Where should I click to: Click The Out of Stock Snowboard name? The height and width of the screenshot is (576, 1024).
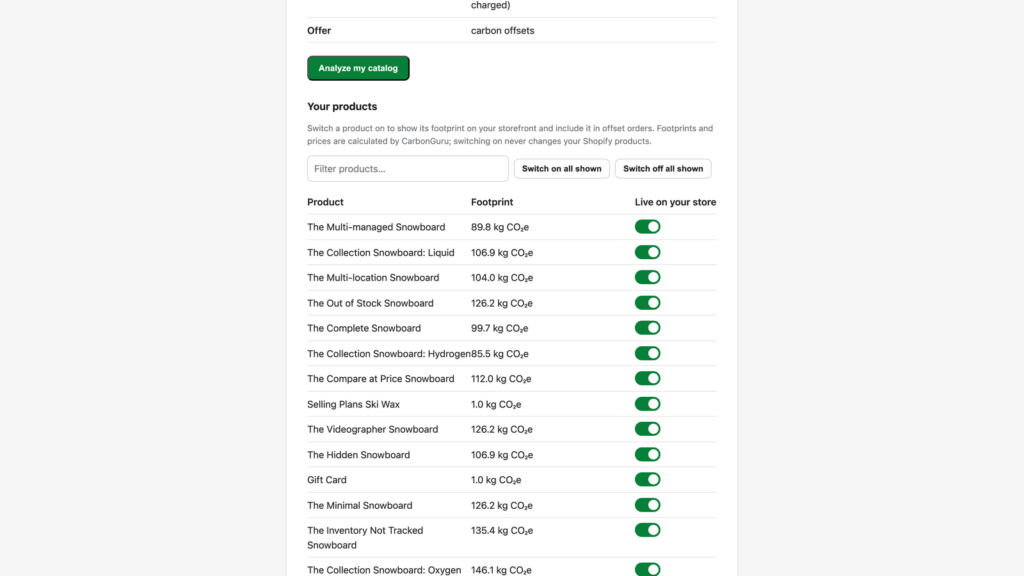click(x=370, y=303)
